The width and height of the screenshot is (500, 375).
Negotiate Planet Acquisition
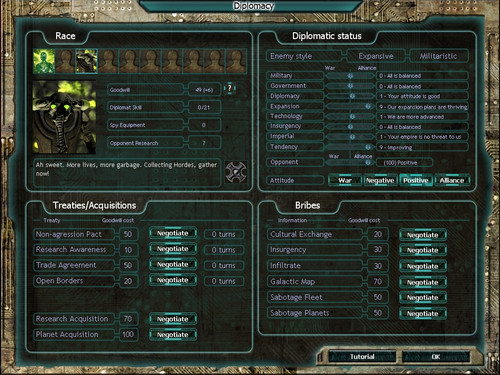pyautogui.click(x=173, y=334)
